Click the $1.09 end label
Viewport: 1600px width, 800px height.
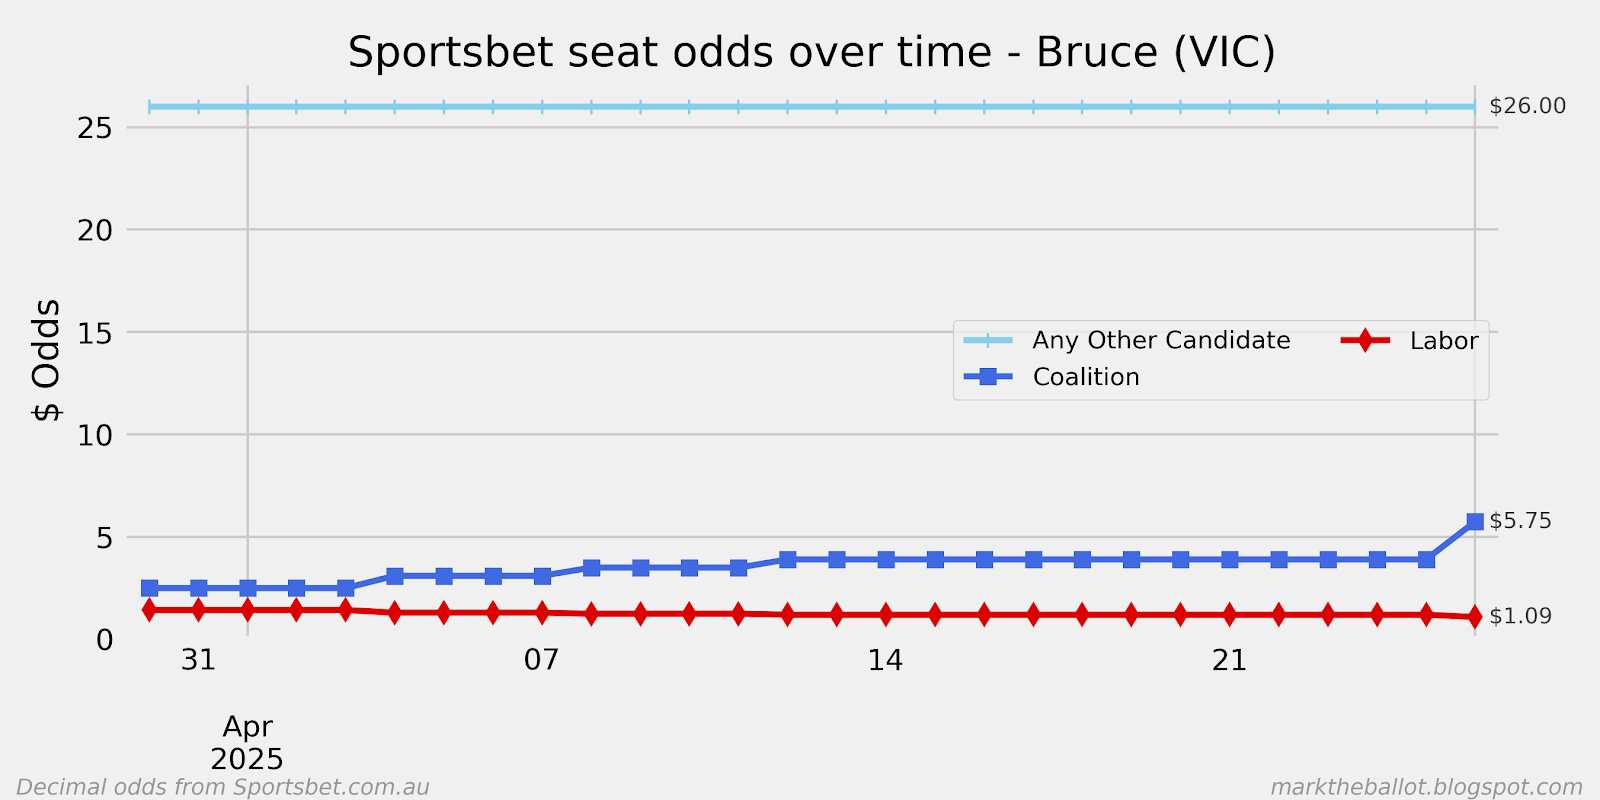click(x=1520, y=616)
